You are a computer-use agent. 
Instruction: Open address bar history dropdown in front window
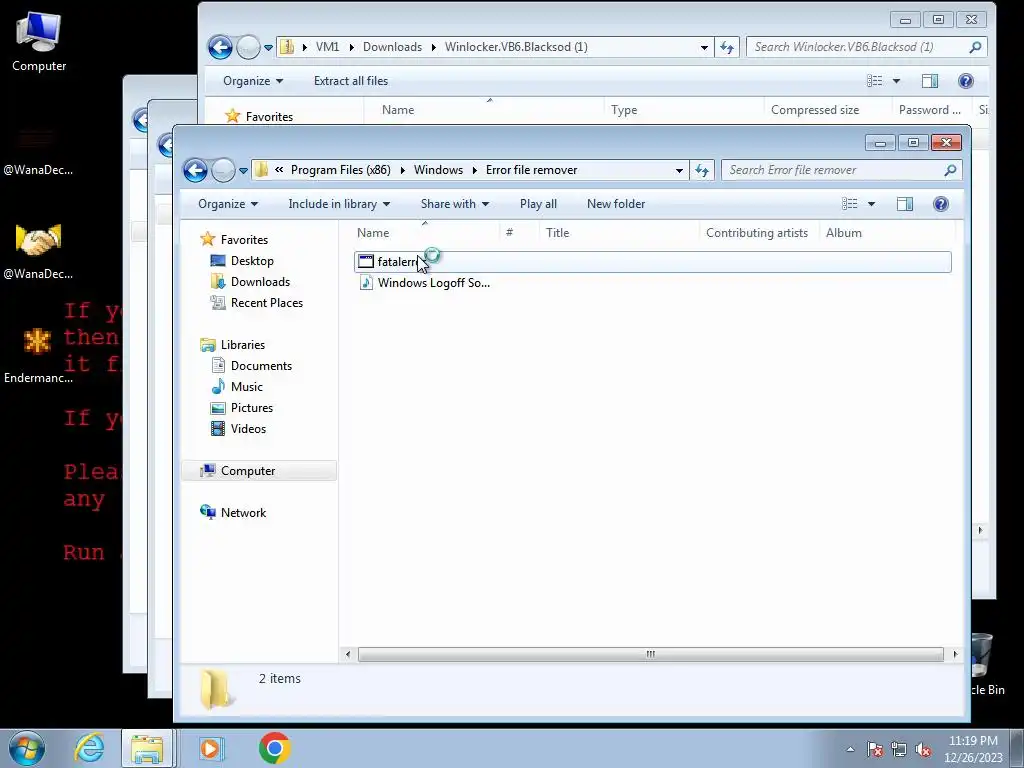pos(679,170)
